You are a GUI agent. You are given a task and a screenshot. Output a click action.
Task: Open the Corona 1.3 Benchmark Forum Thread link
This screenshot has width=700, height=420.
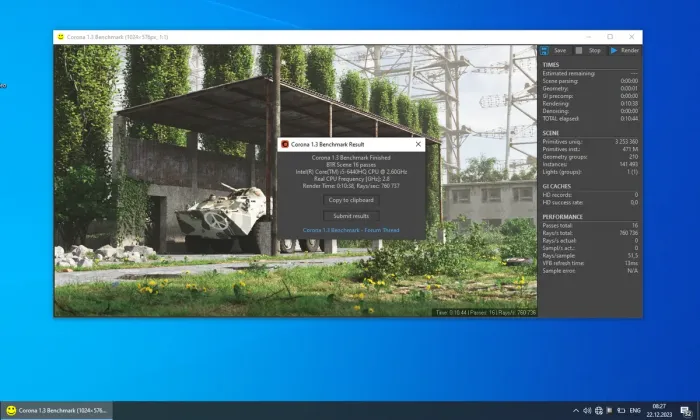[x=351, y=230]
